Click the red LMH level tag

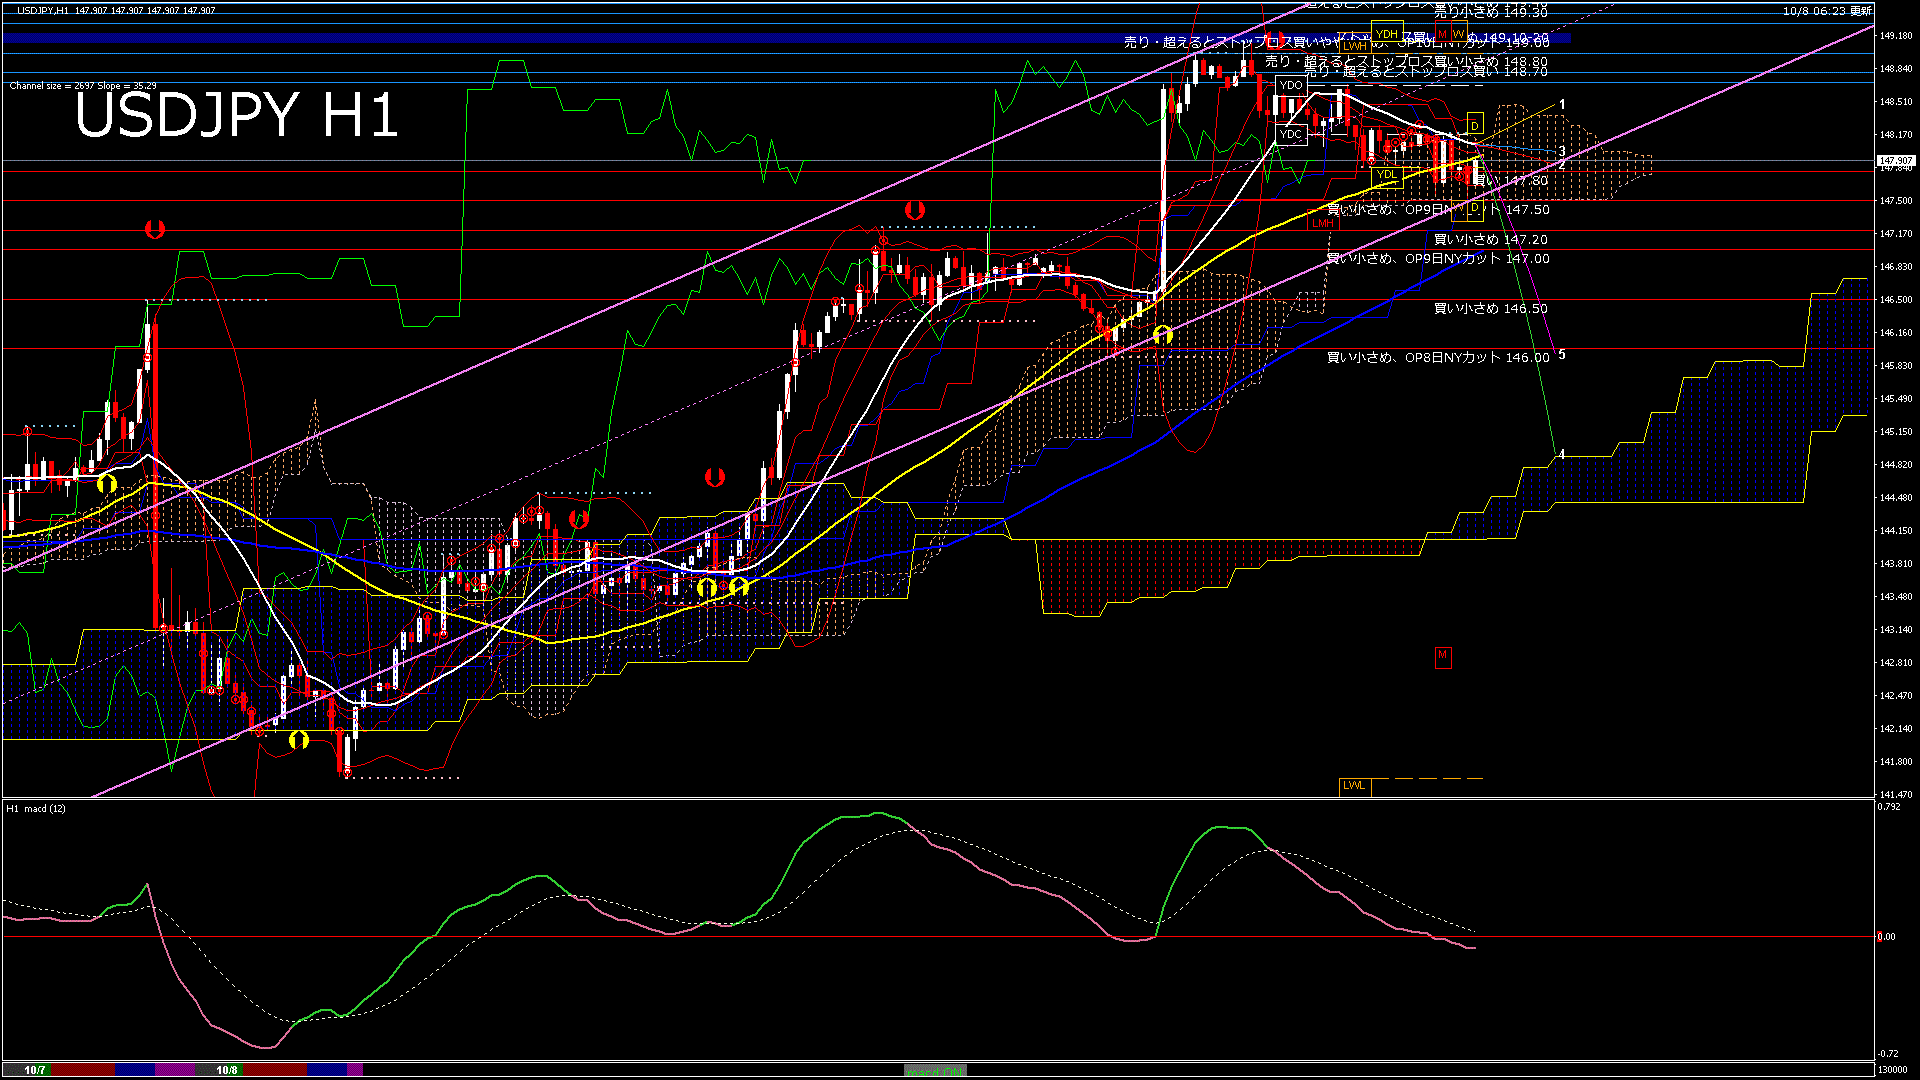(1323, 223)
